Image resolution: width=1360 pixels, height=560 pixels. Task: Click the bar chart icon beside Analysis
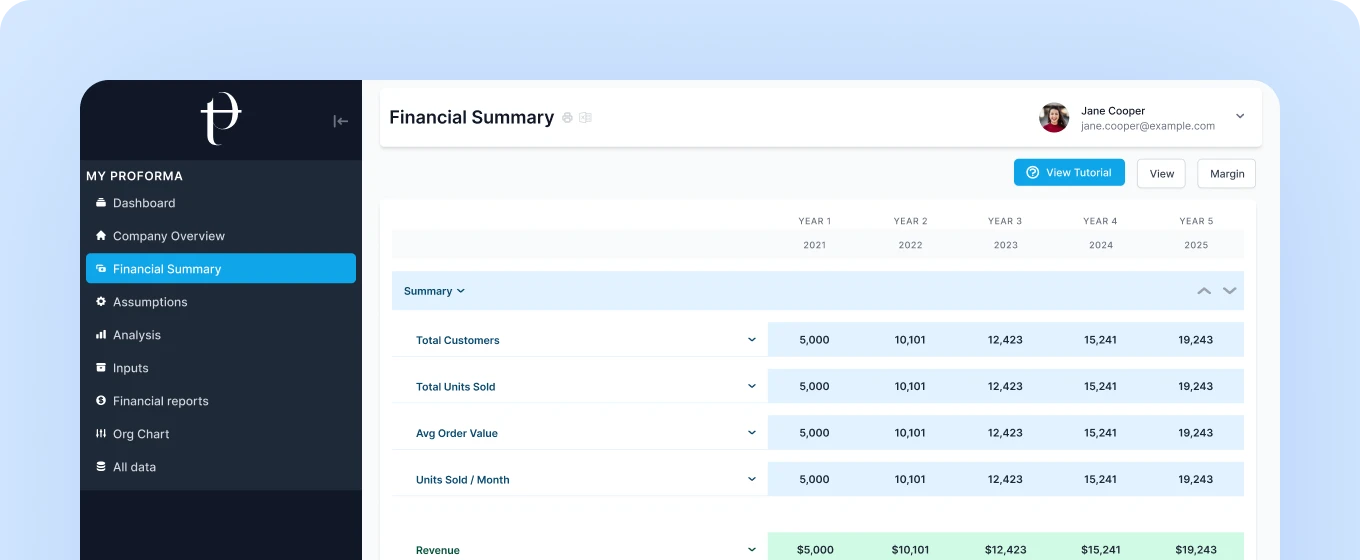[101, 335]
